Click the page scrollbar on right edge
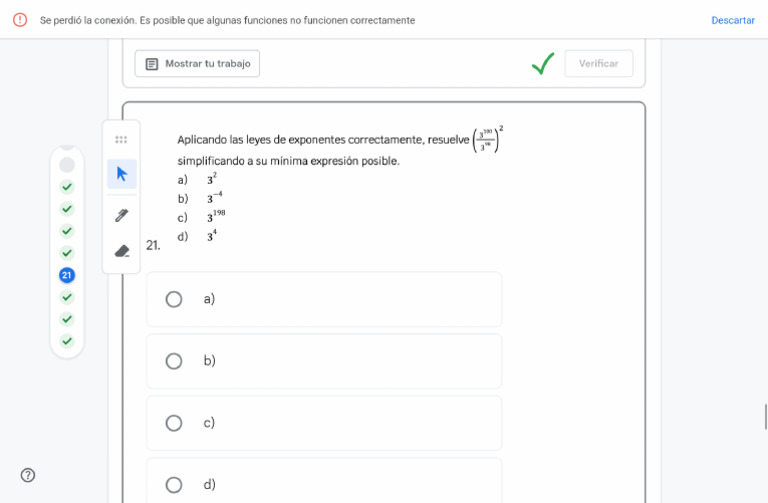 [x=765, y=417]
